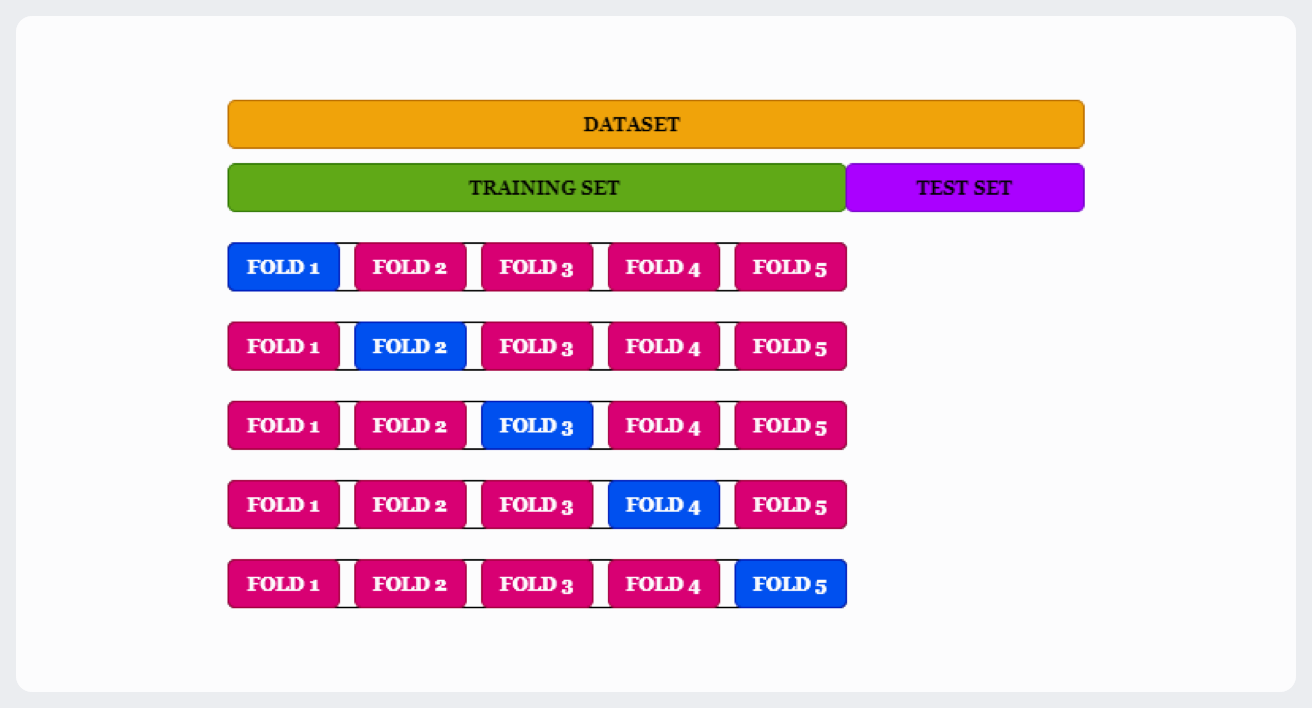Click pink FOLD 3 in the first row
The width and height of the screenshot is (1312, 708).
coord(537,267)
